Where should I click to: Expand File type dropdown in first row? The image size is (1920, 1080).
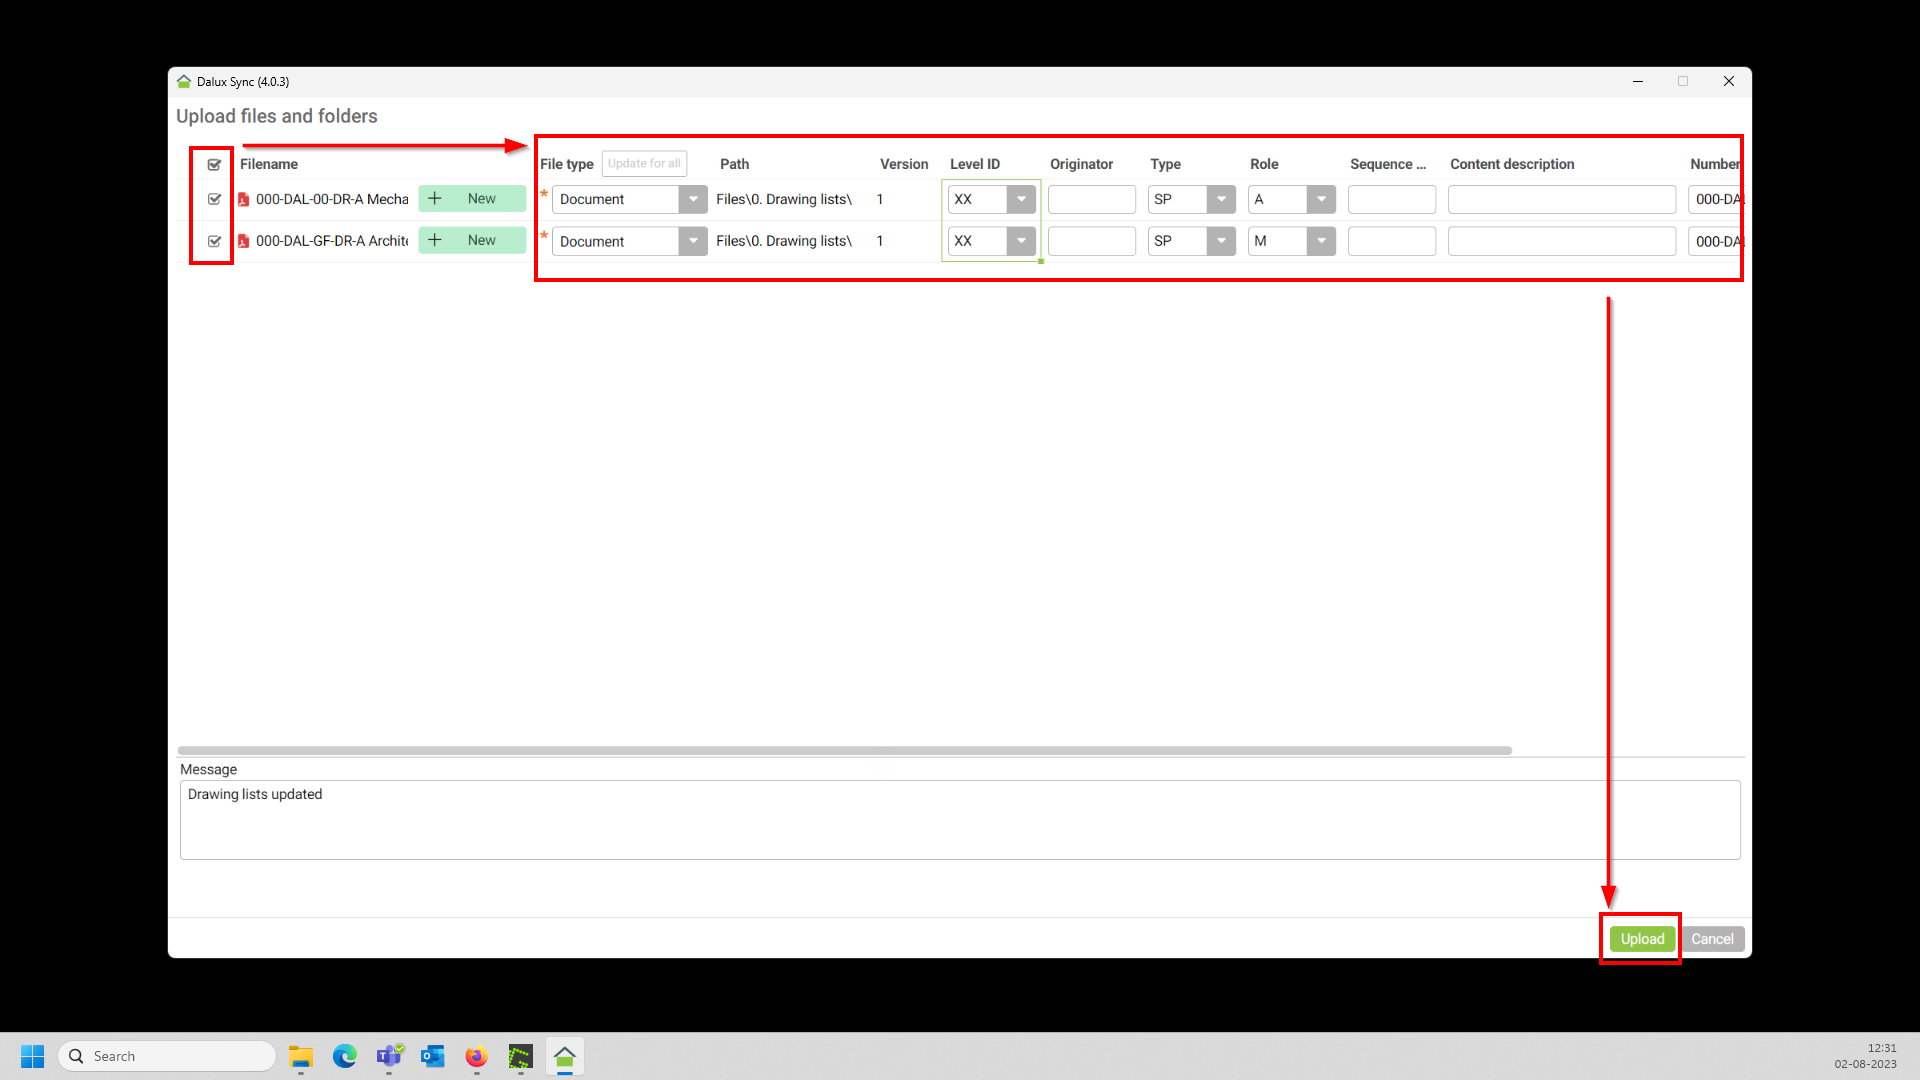tap(692, 199)
